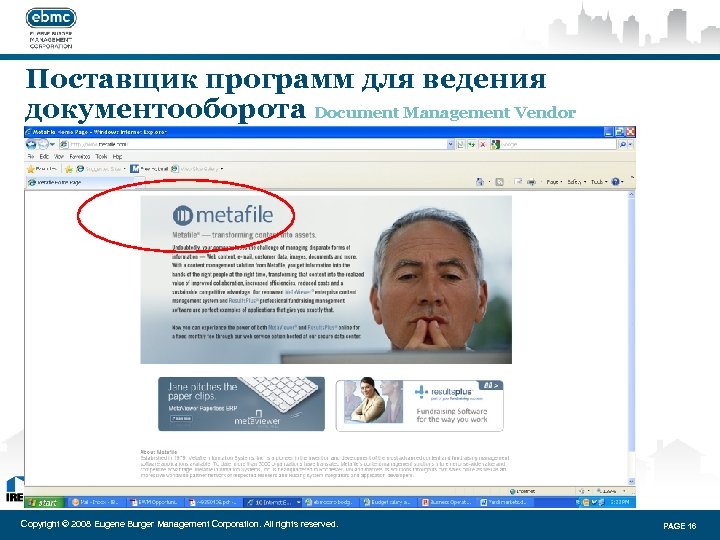The width and height of the screenshot is (720, 540).
Task: Switch to the Mail Inbox taskbar item
Action: pyautogui.click(x=95, y=502)
